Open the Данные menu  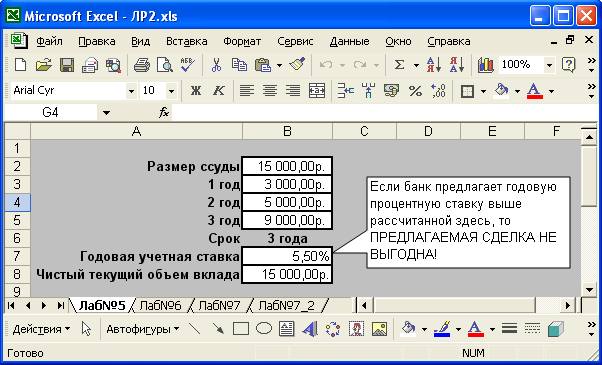coord(349,41)
